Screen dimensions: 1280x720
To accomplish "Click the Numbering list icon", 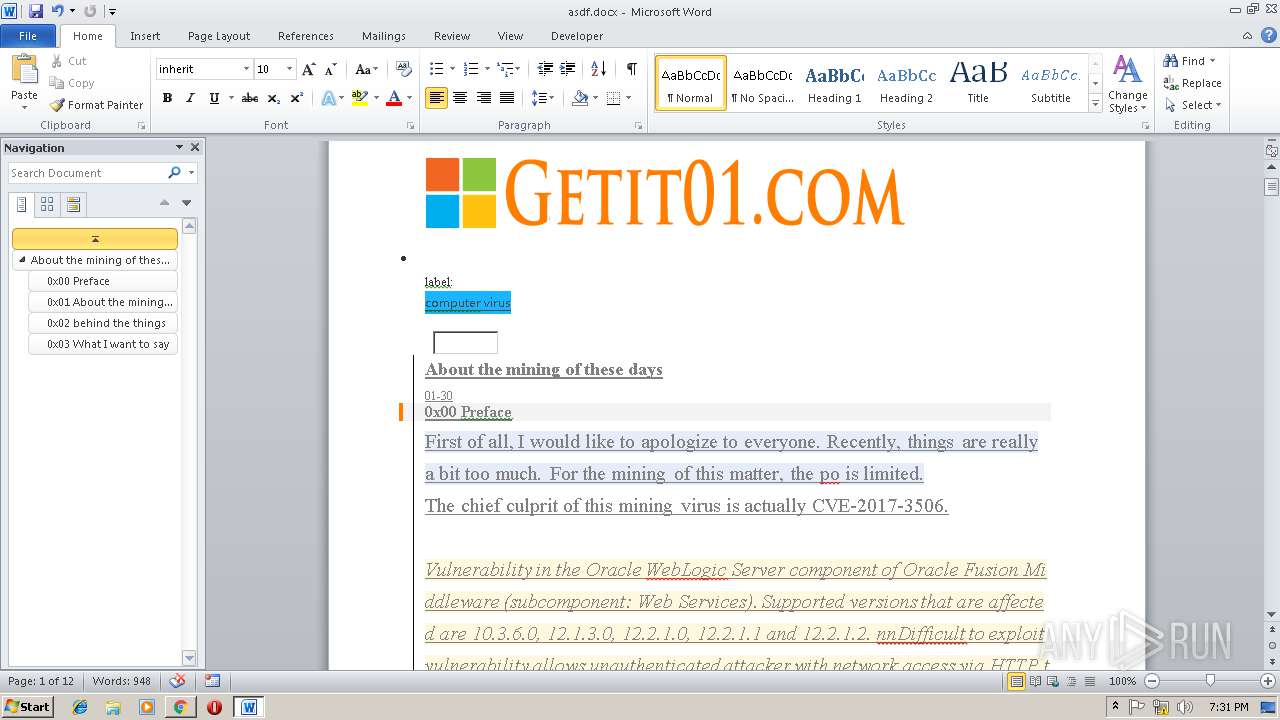I will [x=471, y=69].
